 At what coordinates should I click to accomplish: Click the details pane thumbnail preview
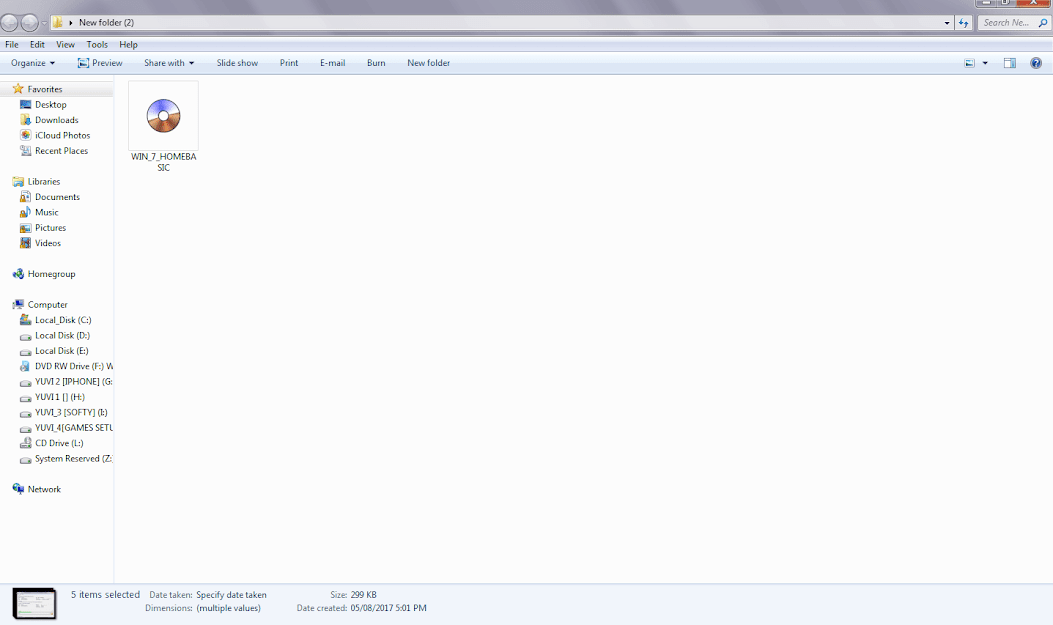pyautogui.click(x=34, y=602)
